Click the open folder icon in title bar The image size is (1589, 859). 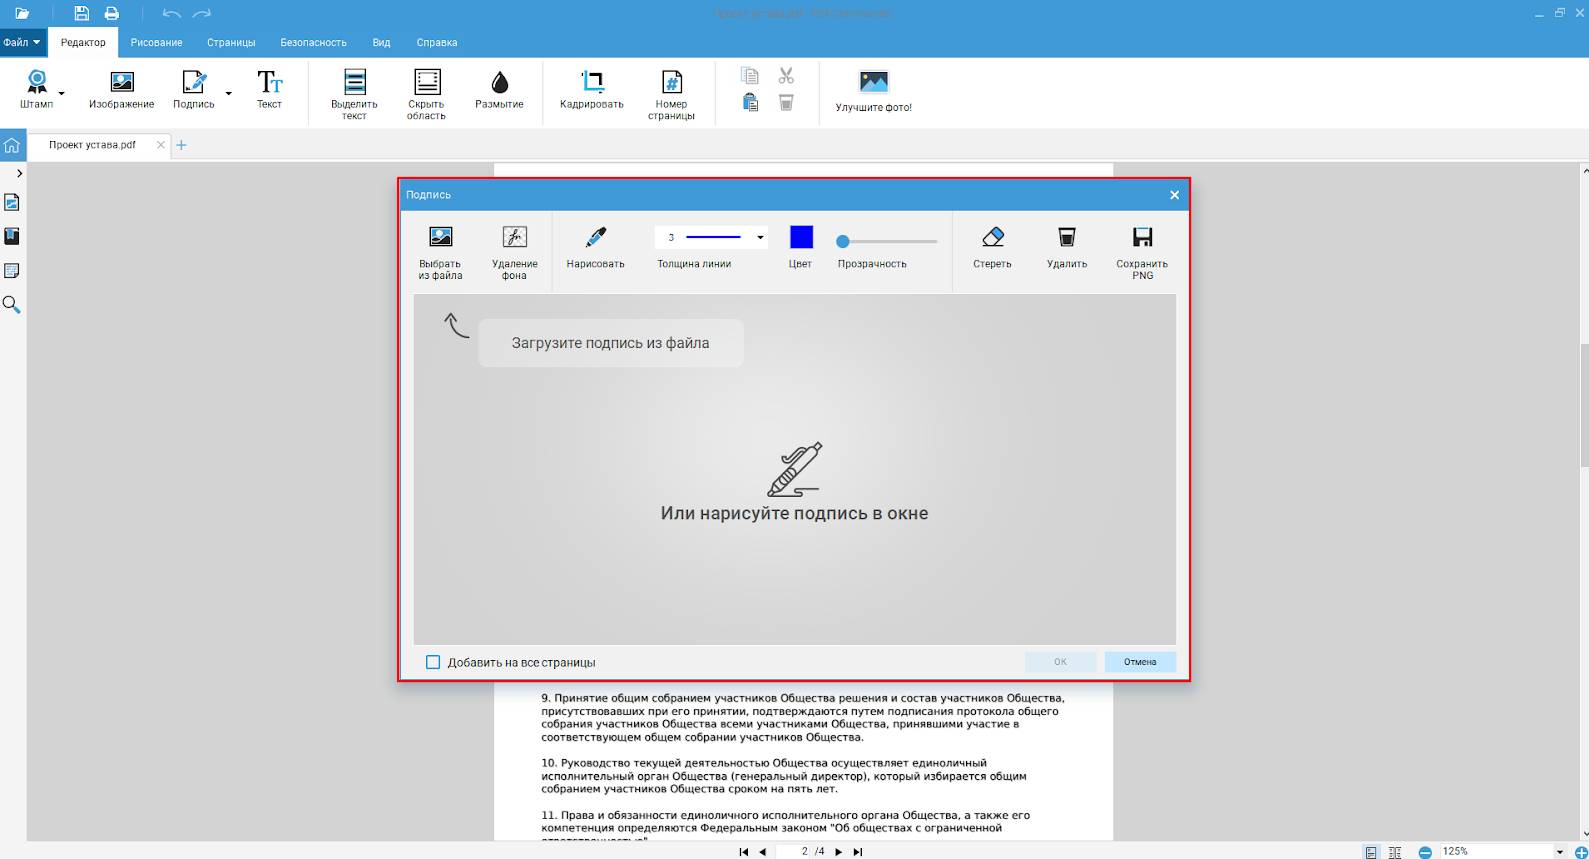tap(22, 14)
